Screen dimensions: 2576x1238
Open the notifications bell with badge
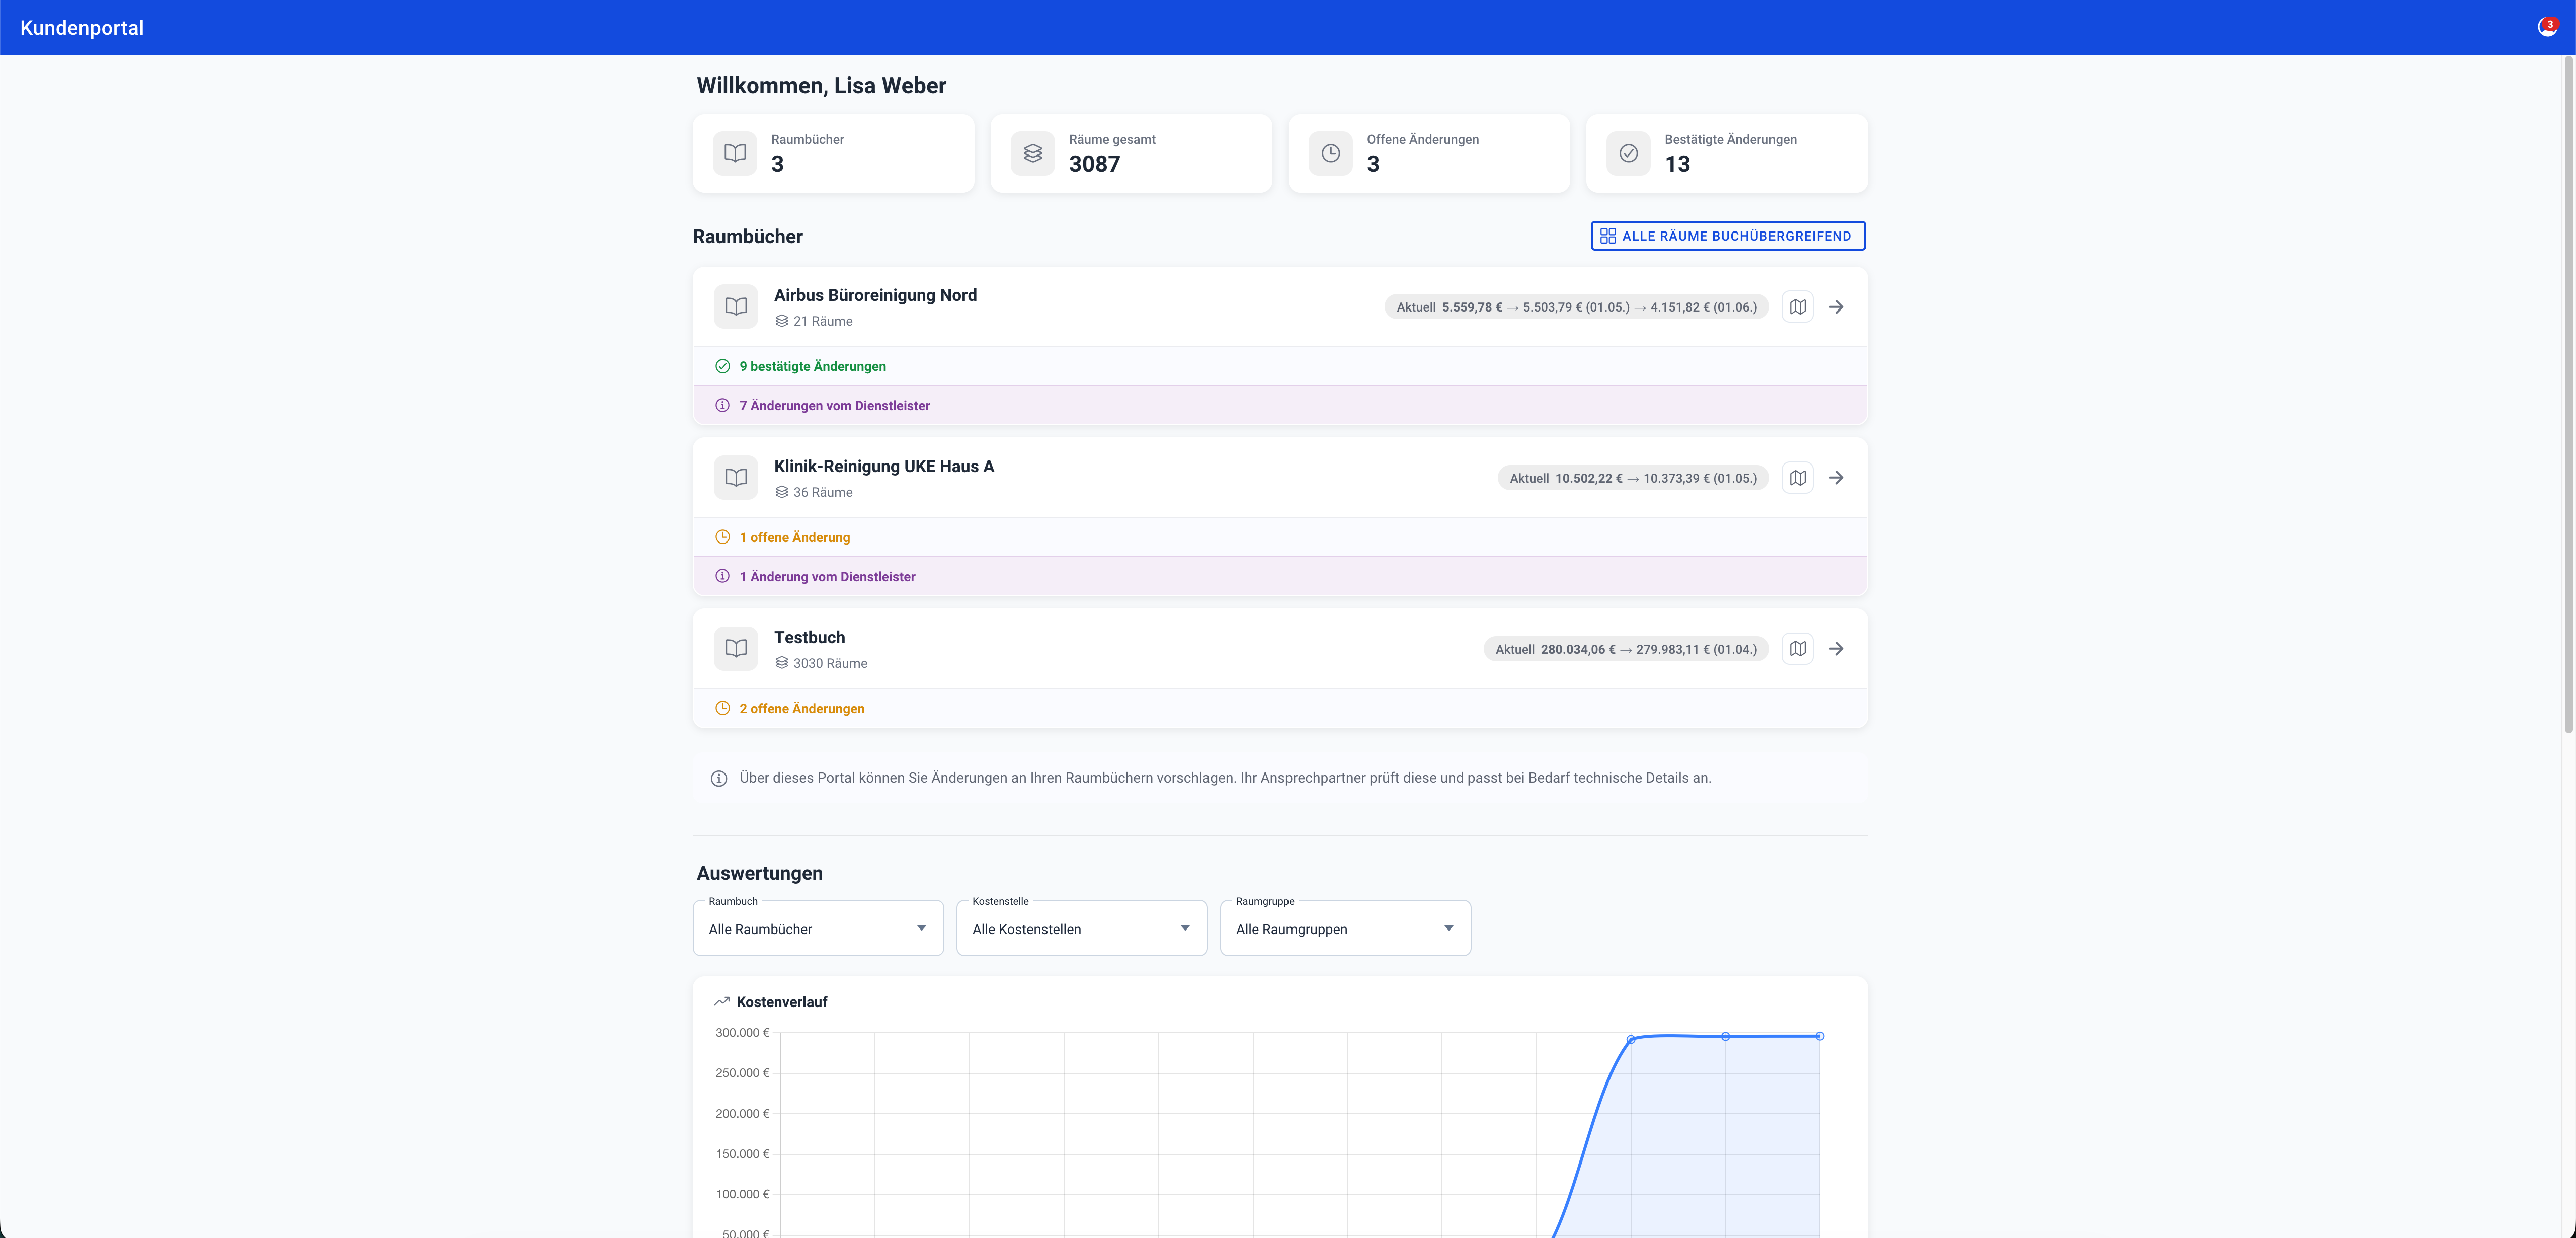point(2547,27)
